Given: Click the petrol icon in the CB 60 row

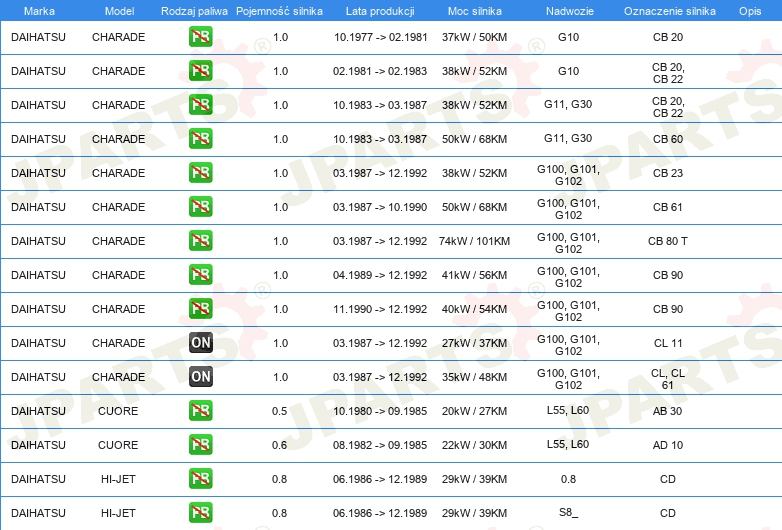Looking at the screenshot, I should click(x=200, y=139).
